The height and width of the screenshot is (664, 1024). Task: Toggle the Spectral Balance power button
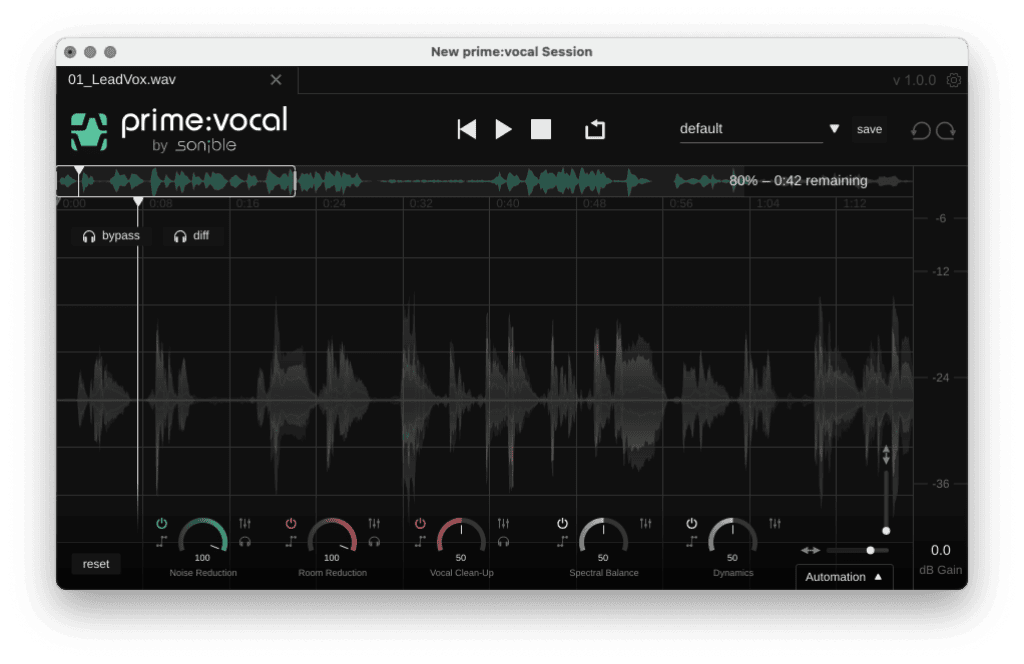coord(562,523)
